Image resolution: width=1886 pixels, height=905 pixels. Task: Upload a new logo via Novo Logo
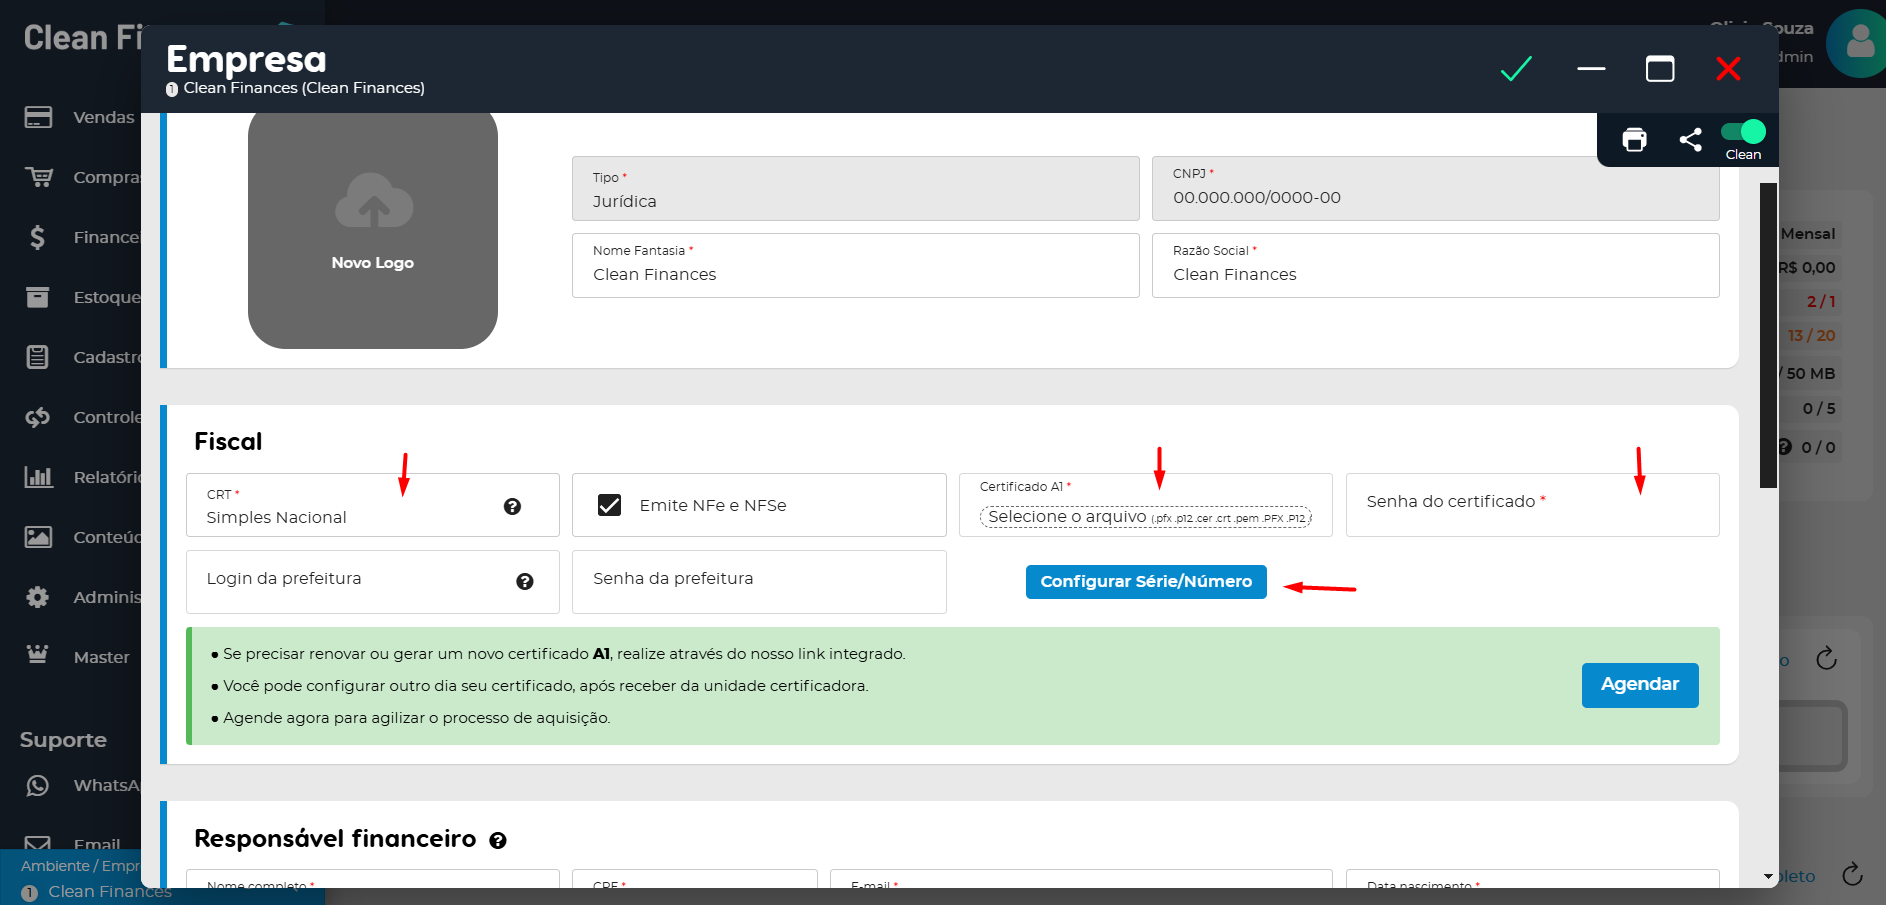pos(373,229)
